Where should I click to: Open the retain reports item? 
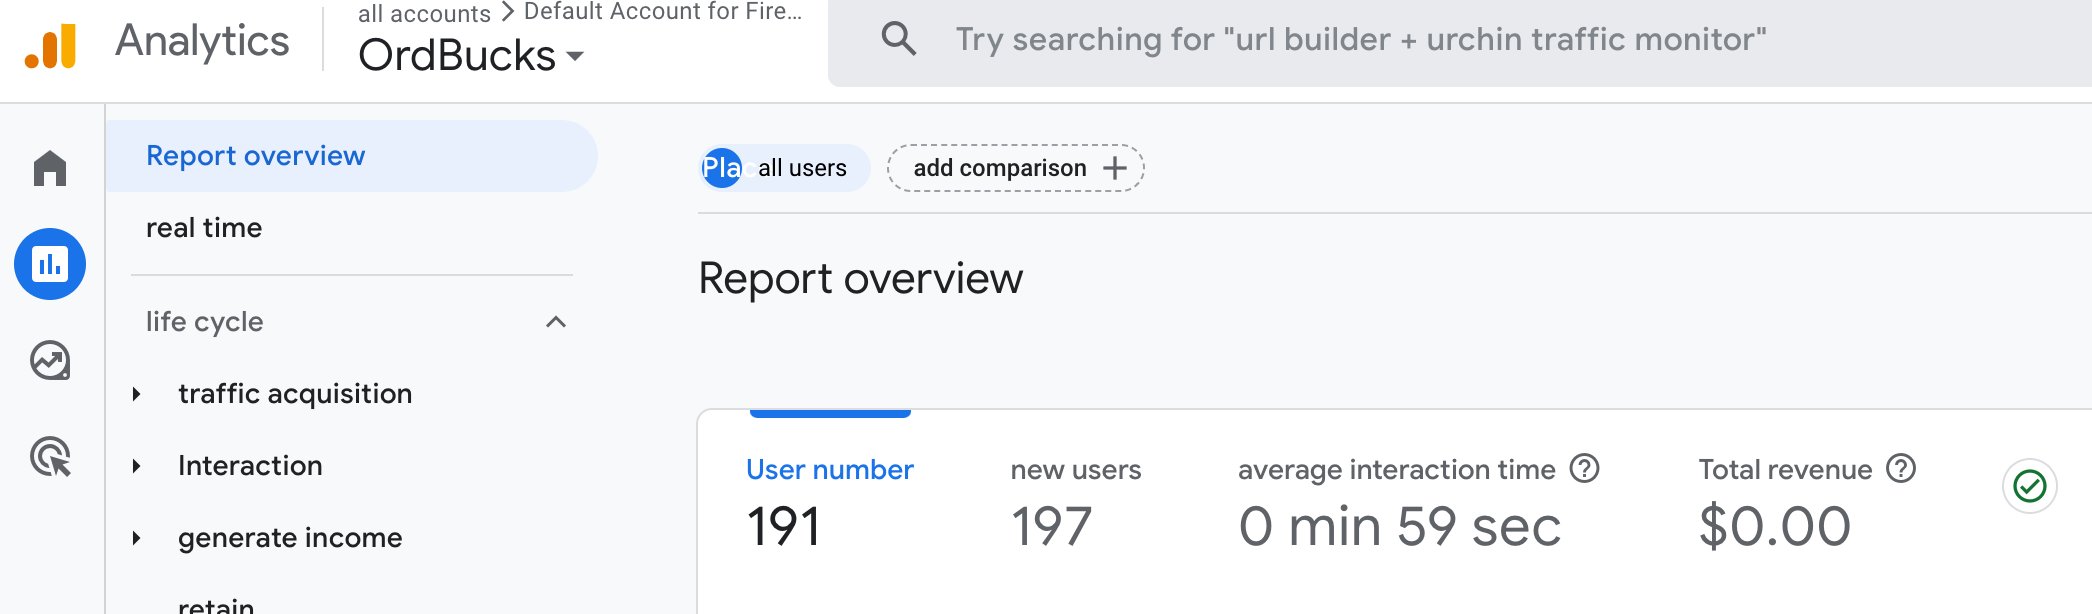tap(216, 605)
